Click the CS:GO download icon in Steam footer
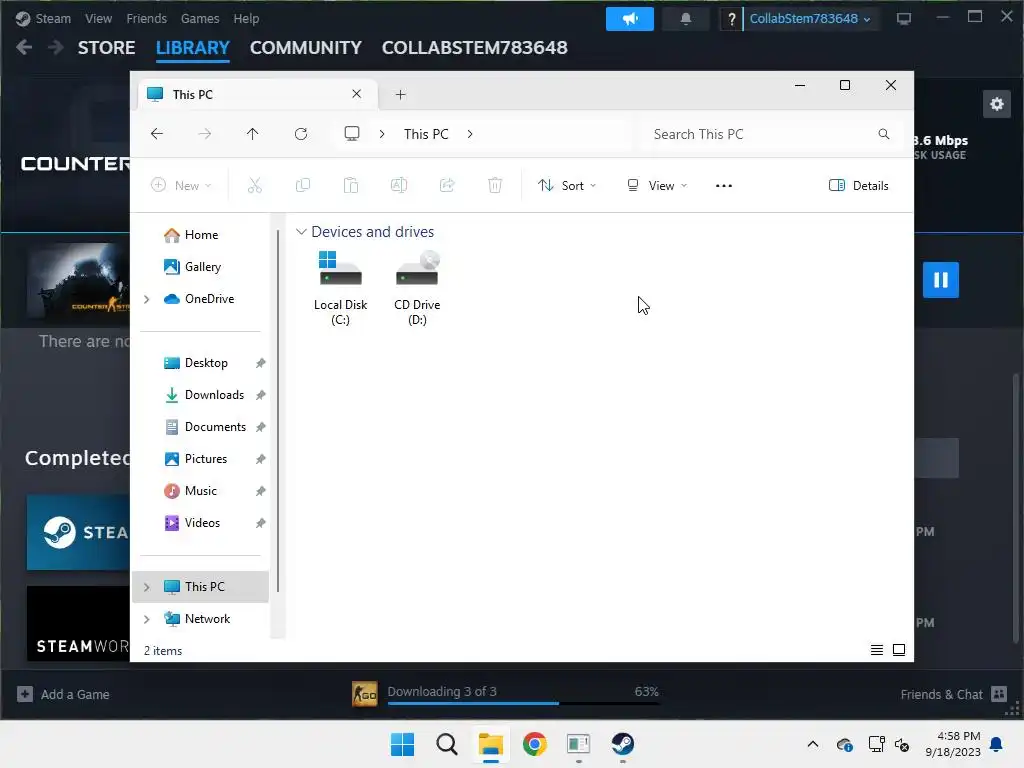This screenshot has height=768, width=1024. (364, 694)
